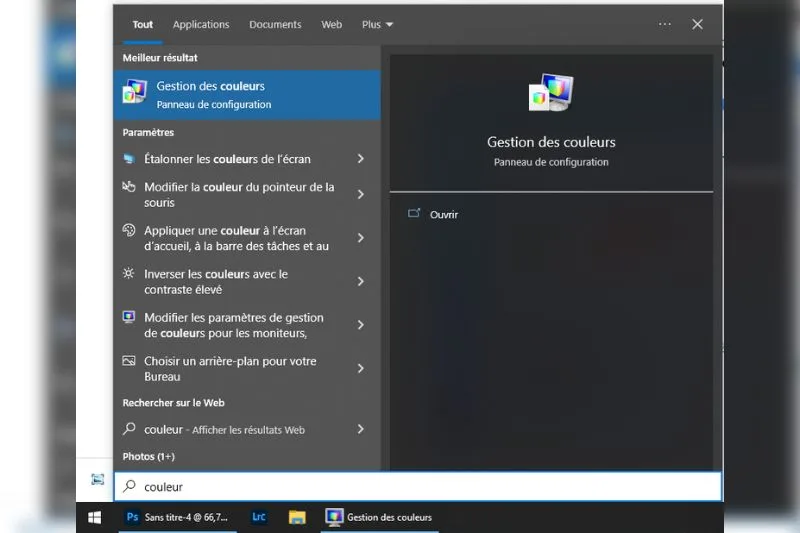Click the Ouvrir open-window icon
Image resolution: width=800 pixels, height=533 pixels.
pyautogui.click(x=414, y=213)
